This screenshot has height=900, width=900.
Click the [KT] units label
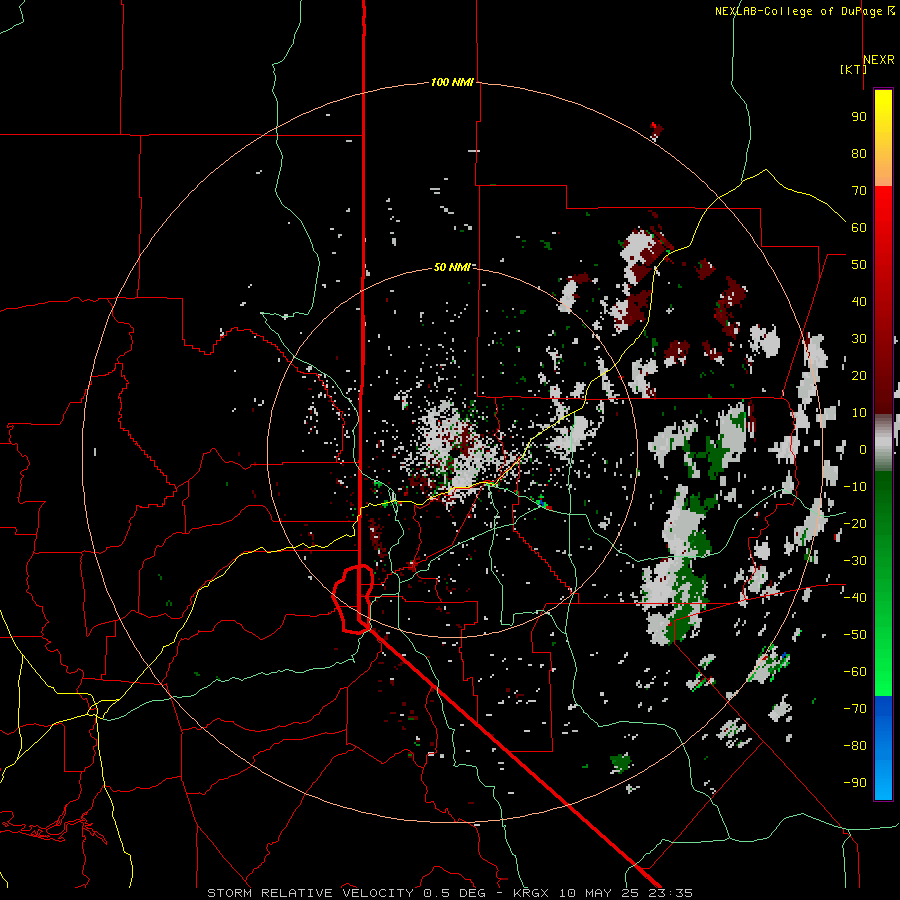point(853,69)
